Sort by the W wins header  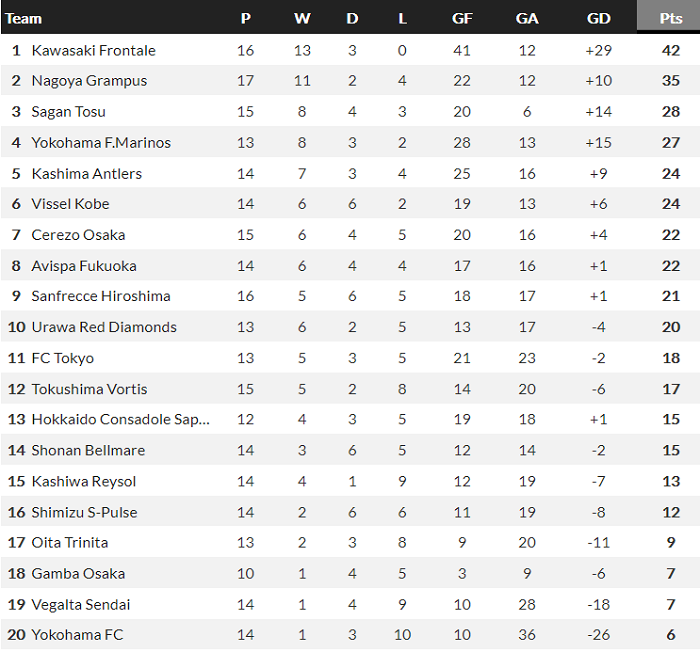(x=302, y=18)
